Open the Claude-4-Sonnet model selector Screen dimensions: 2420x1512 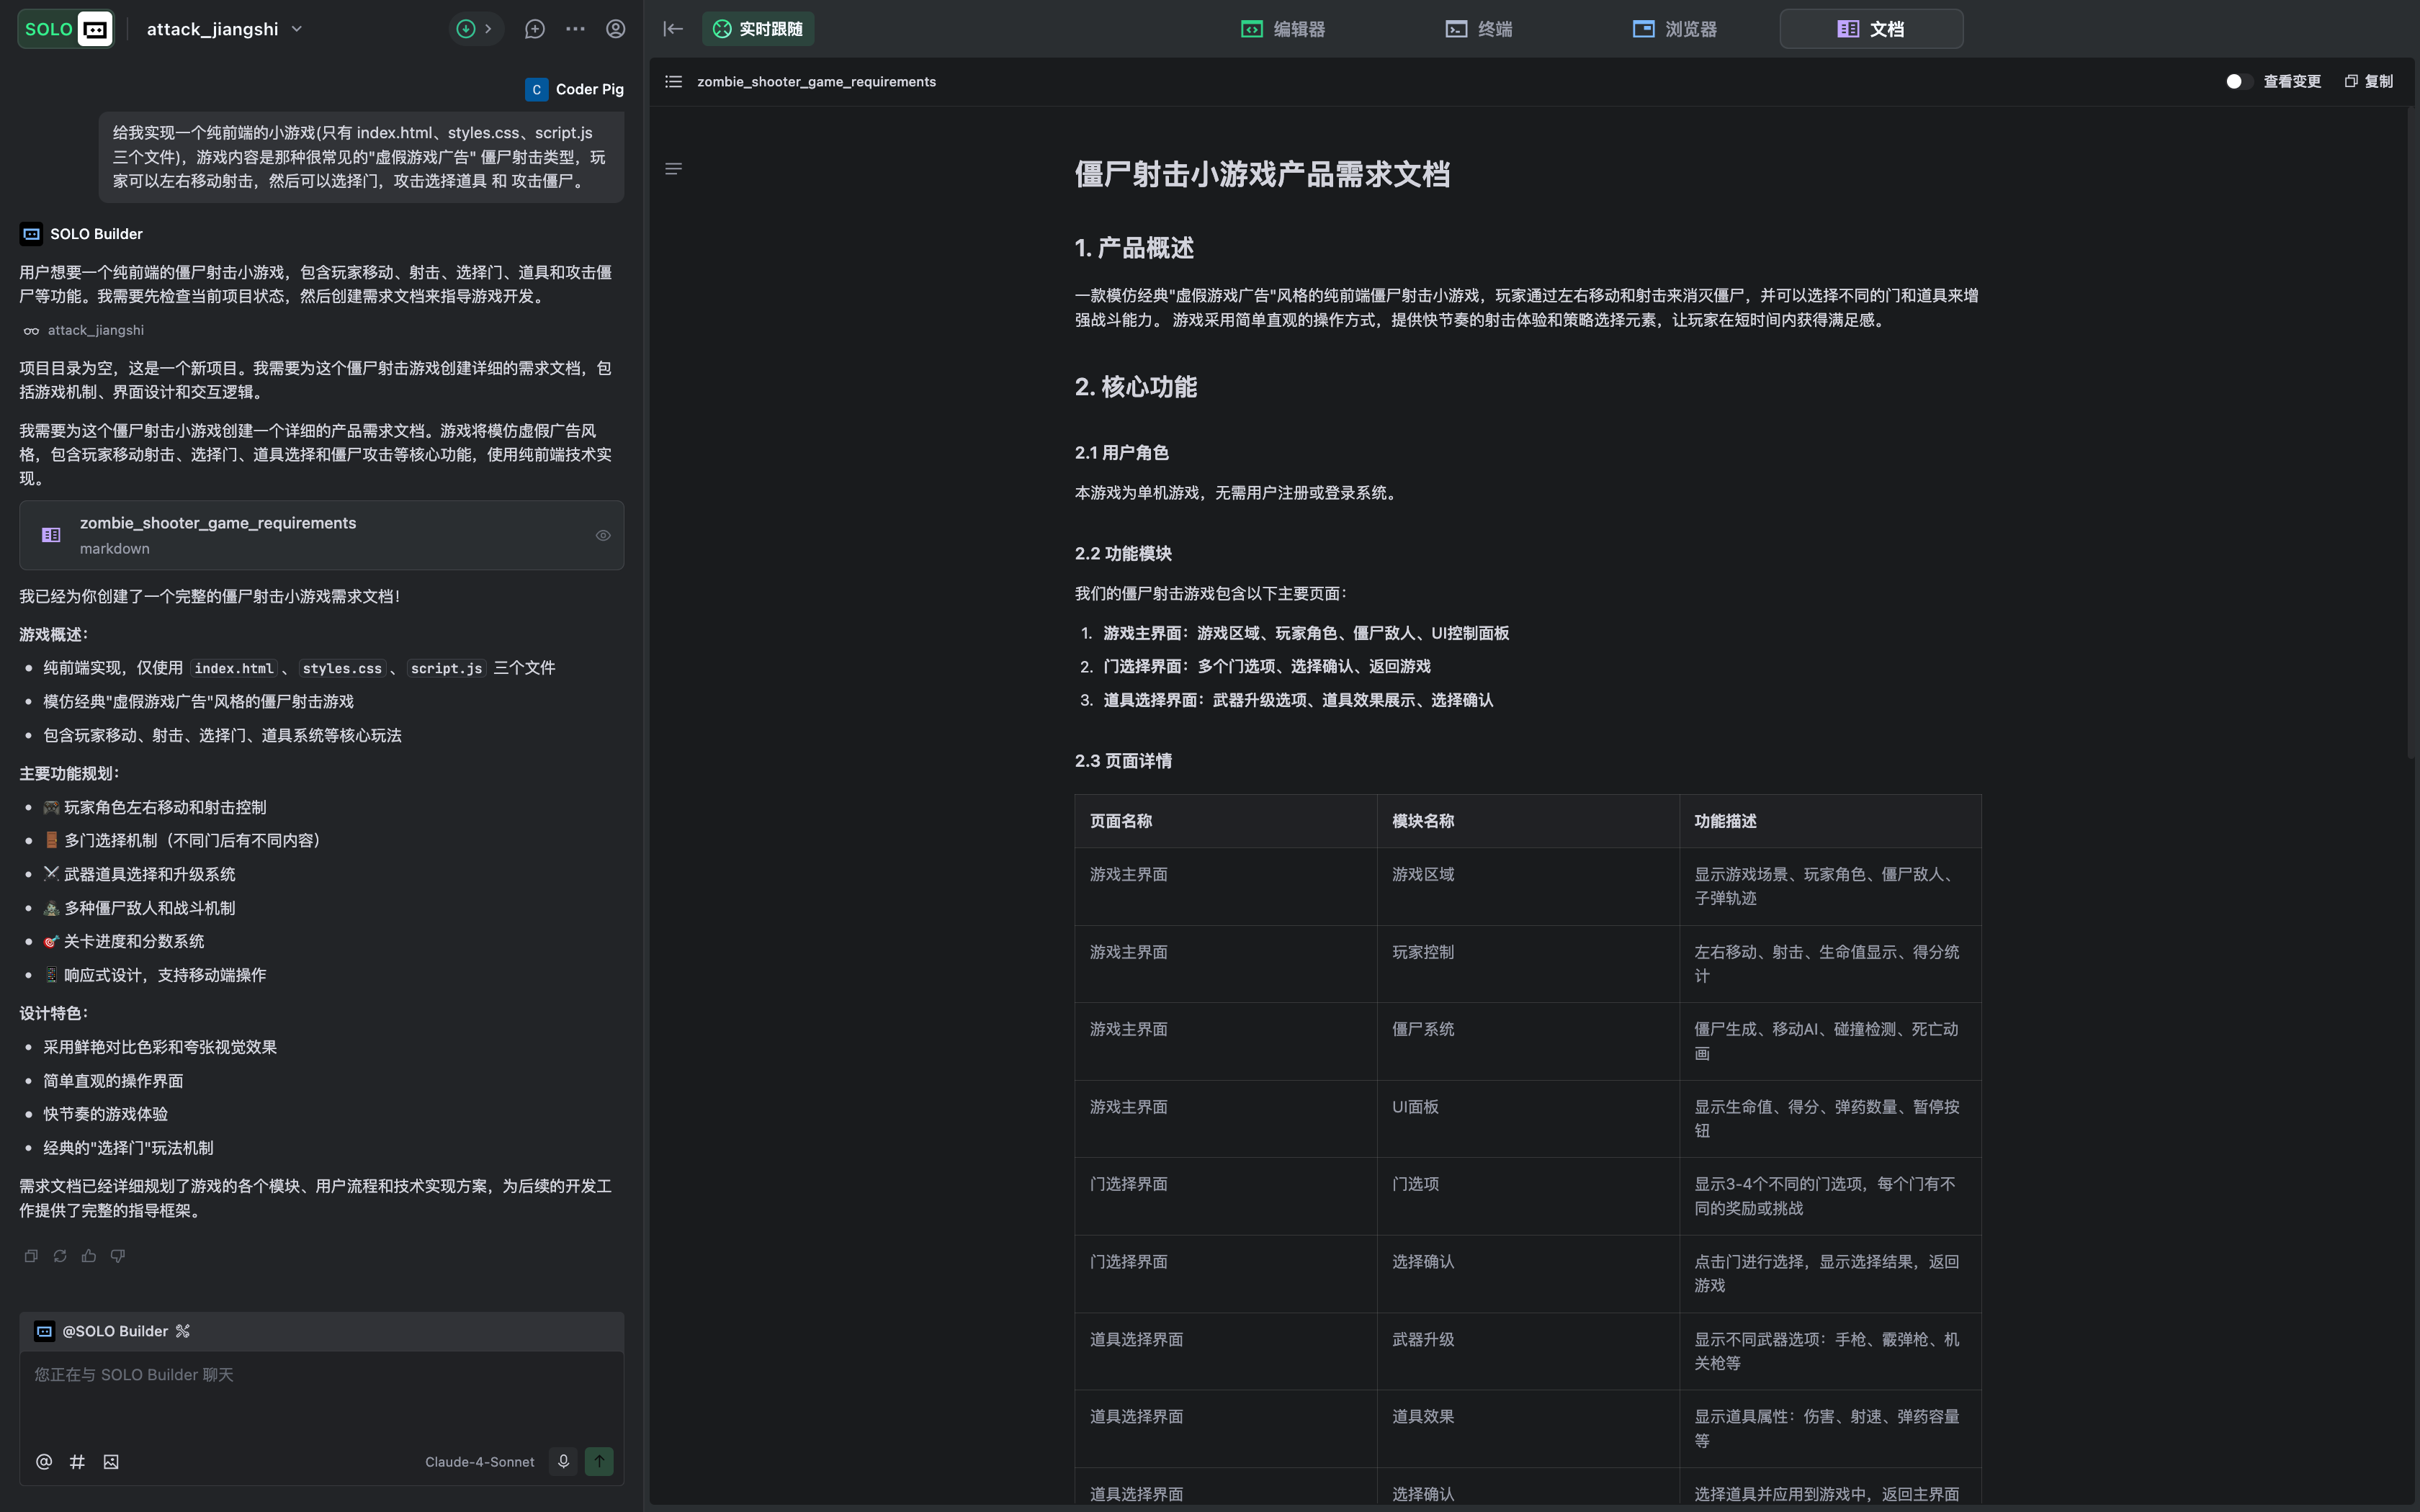coord(480,1462)
